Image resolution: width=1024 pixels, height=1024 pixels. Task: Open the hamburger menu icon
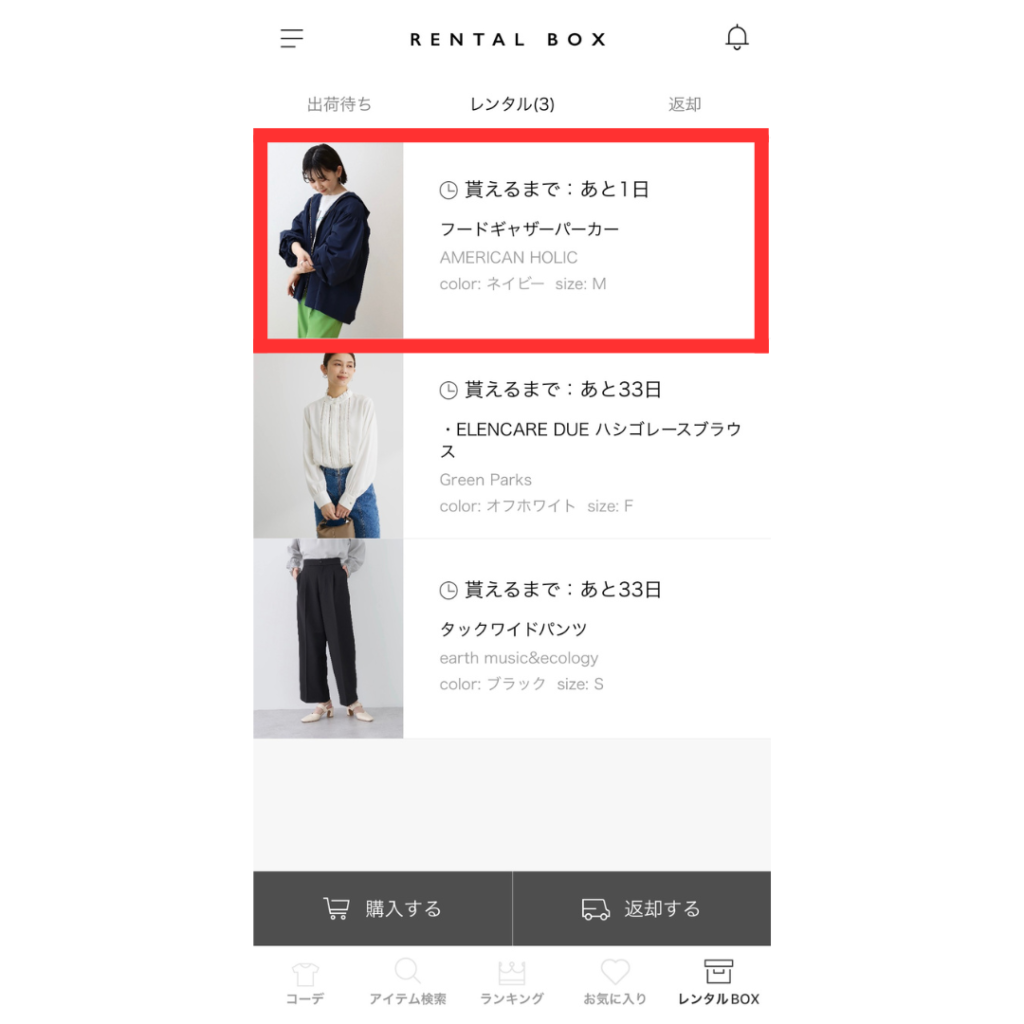(291, 39)
